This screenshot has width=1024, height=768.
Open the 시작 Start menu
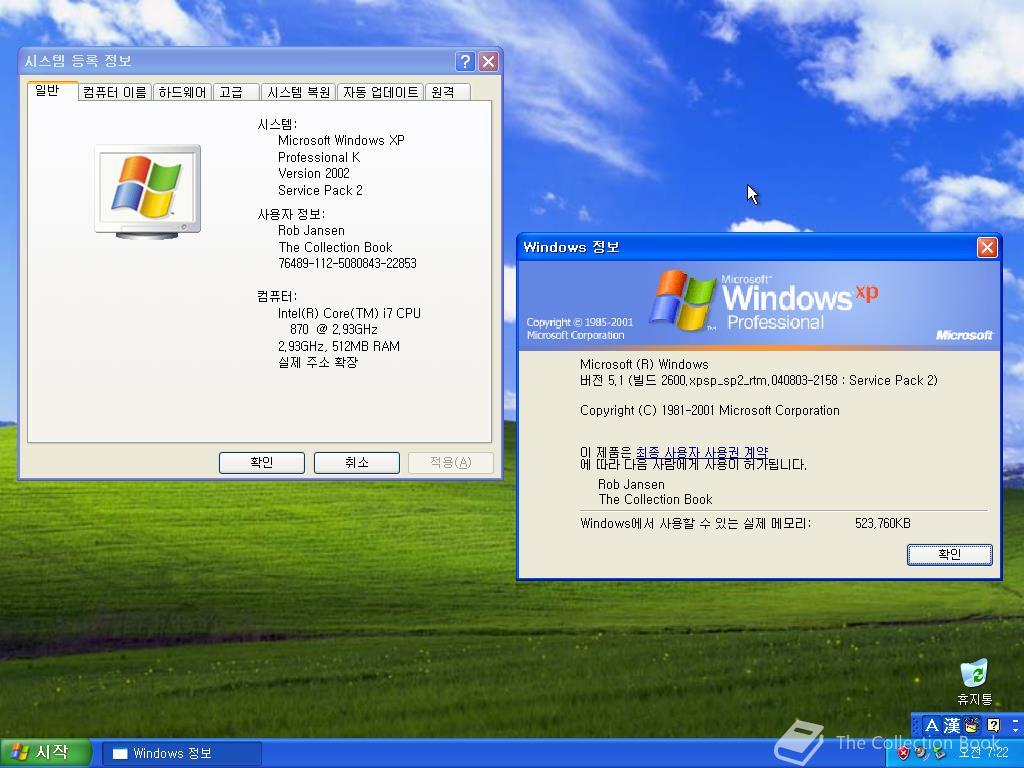click(x=44, y=753)
